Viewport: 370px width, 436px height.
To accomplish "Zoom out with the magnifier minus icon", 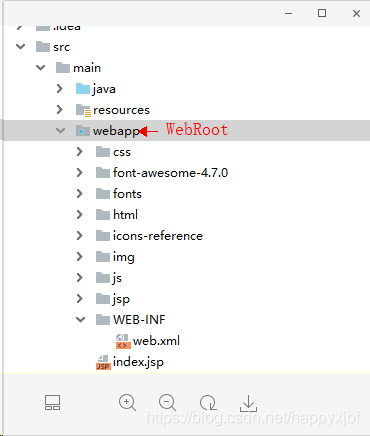I will coord(167,402).
